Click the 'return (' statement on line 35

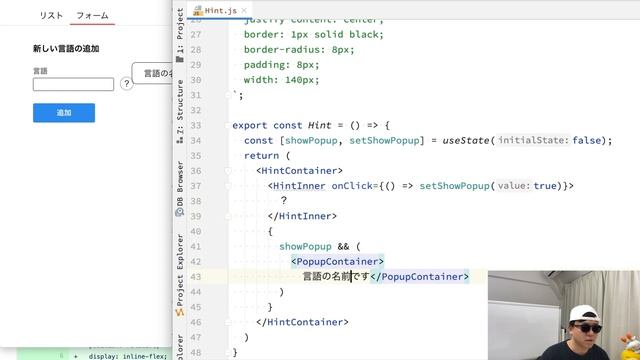(267, 156)
